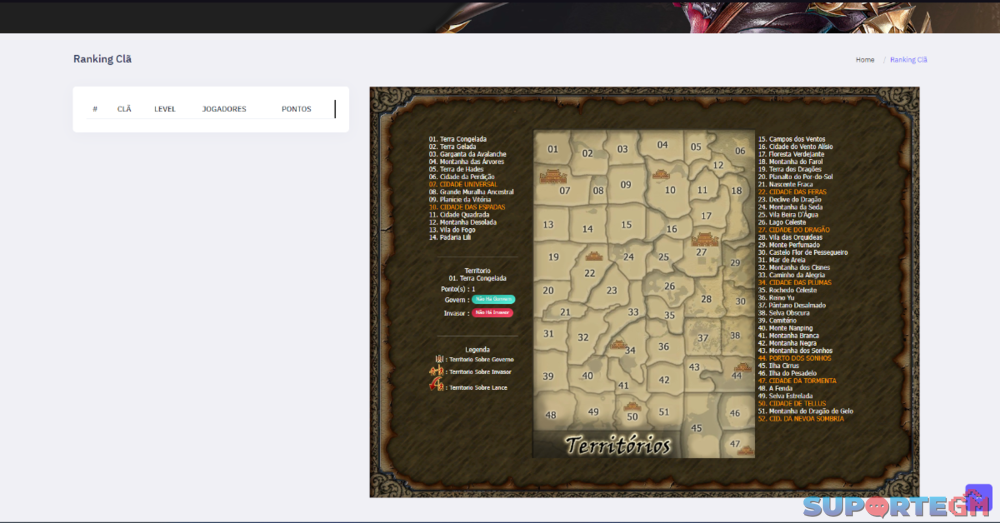Click the Território Sobre Lance legend icon
The height and width of the screenshot is (523, 1000).
(x=437, y=386)
